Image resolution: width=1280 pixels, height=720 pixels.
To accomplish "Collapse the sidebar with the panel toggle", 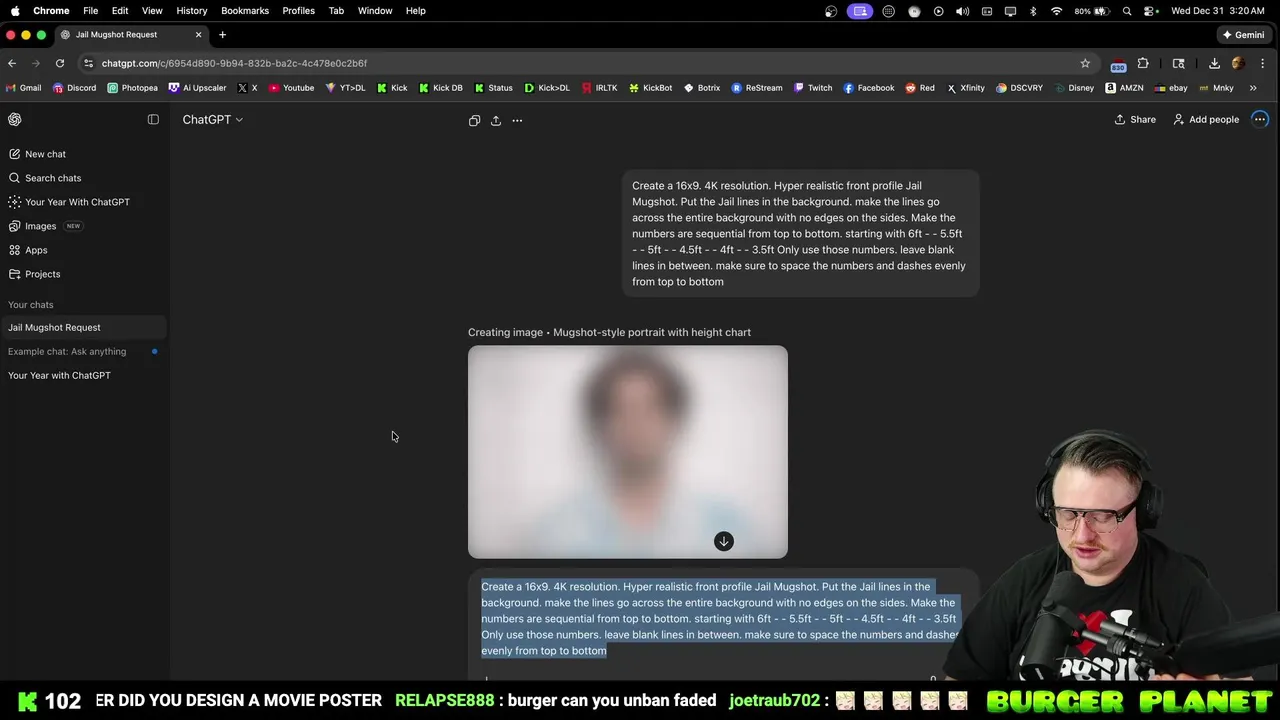I will 153,119.
